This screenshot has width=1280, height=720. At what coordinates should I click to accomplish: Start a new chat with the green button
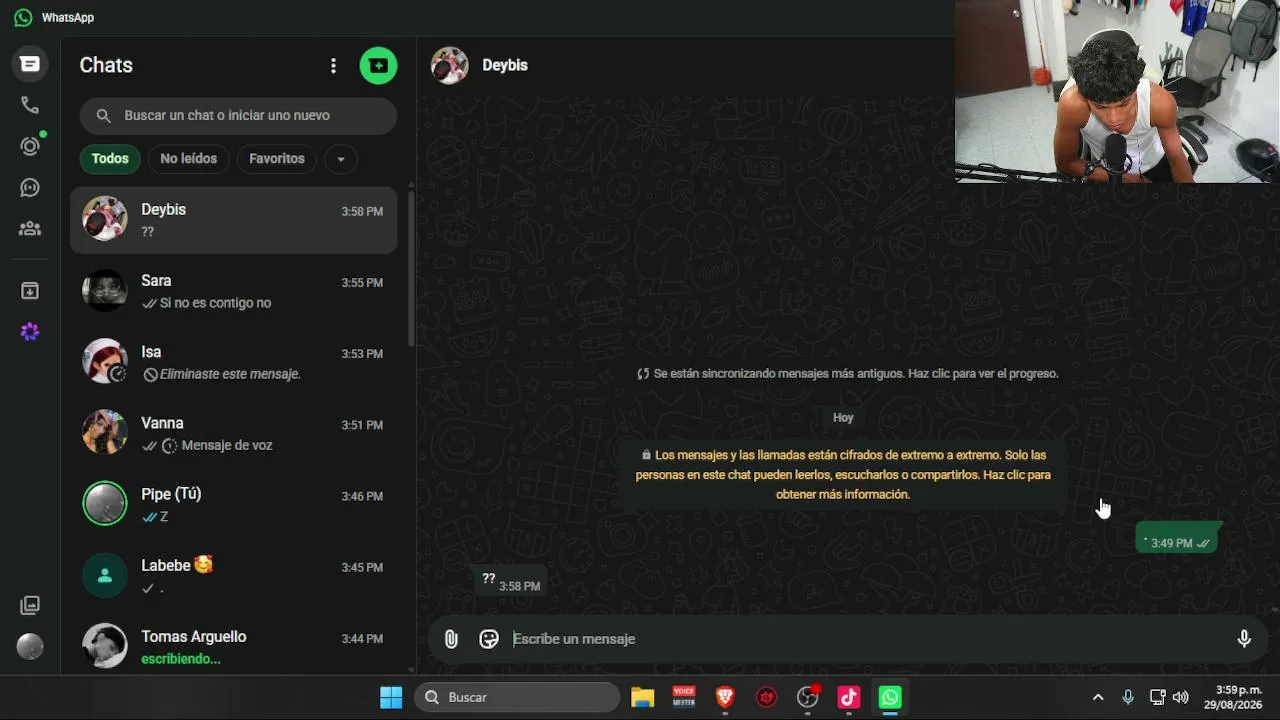[378, 66]
